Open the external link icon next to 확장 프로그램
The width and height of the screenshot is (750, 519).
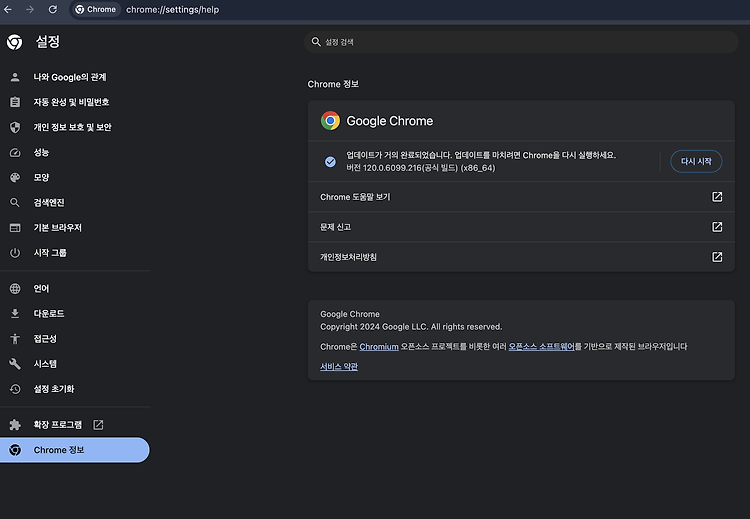click(98, 425)
